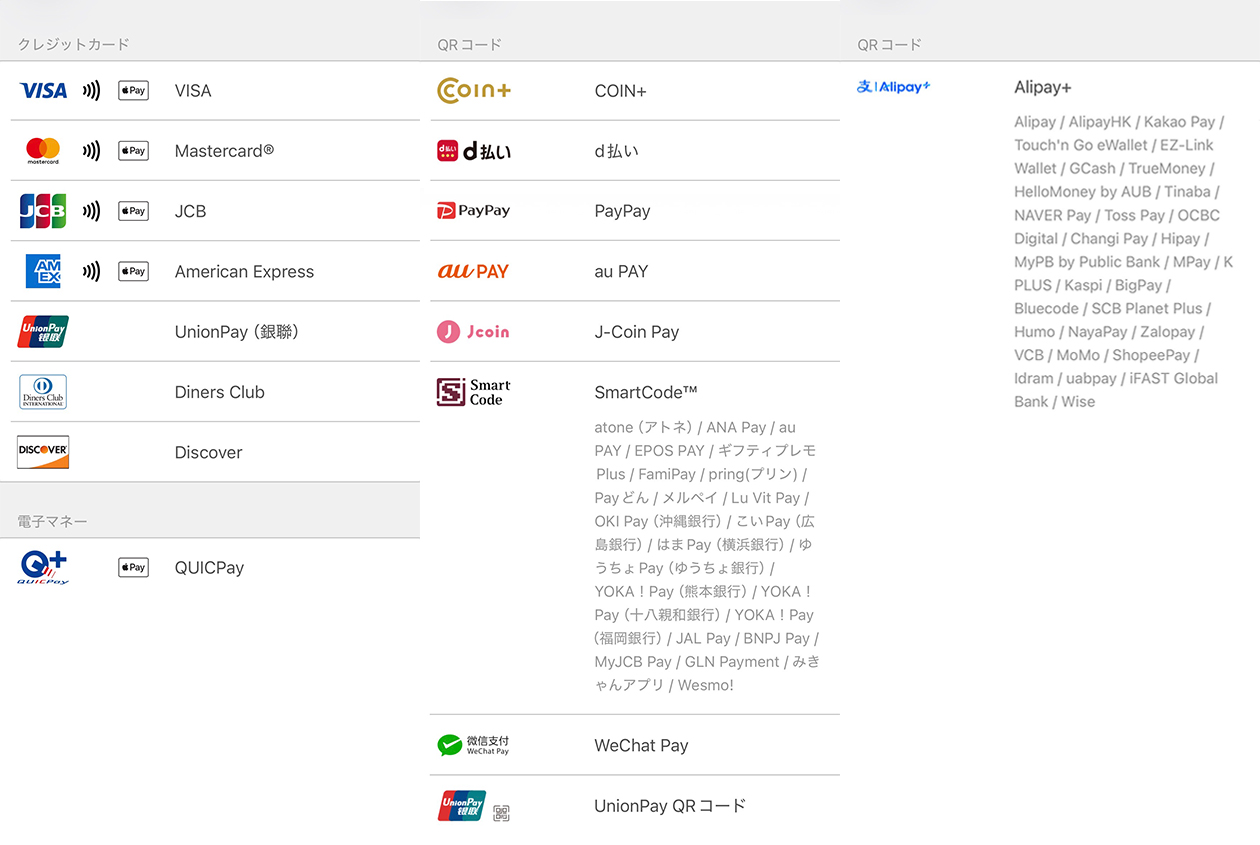Image resolution: width=1260 pixels, height=845 pixels.
Task: Click the QRコード header above Alipay+
Action: [890, 44]
